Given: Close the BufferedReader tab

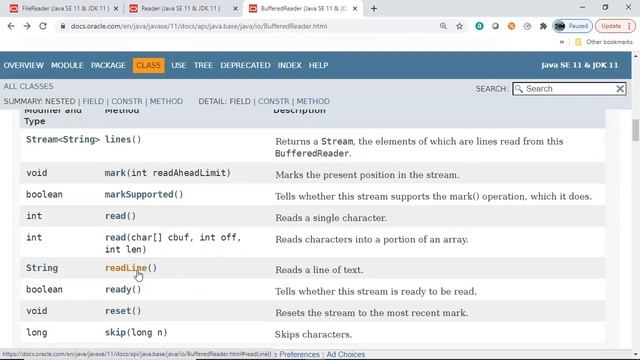Looking at the screenshot, I should pyautogui.click(x=355, y=9).
